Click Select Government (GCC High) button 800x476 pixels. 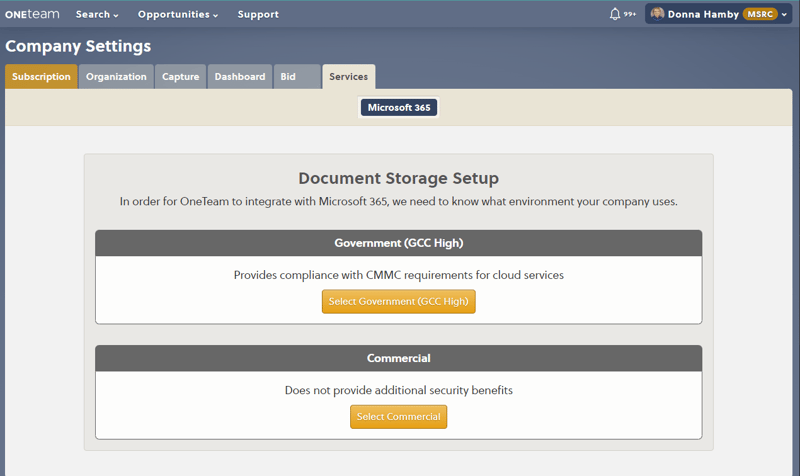398,302
